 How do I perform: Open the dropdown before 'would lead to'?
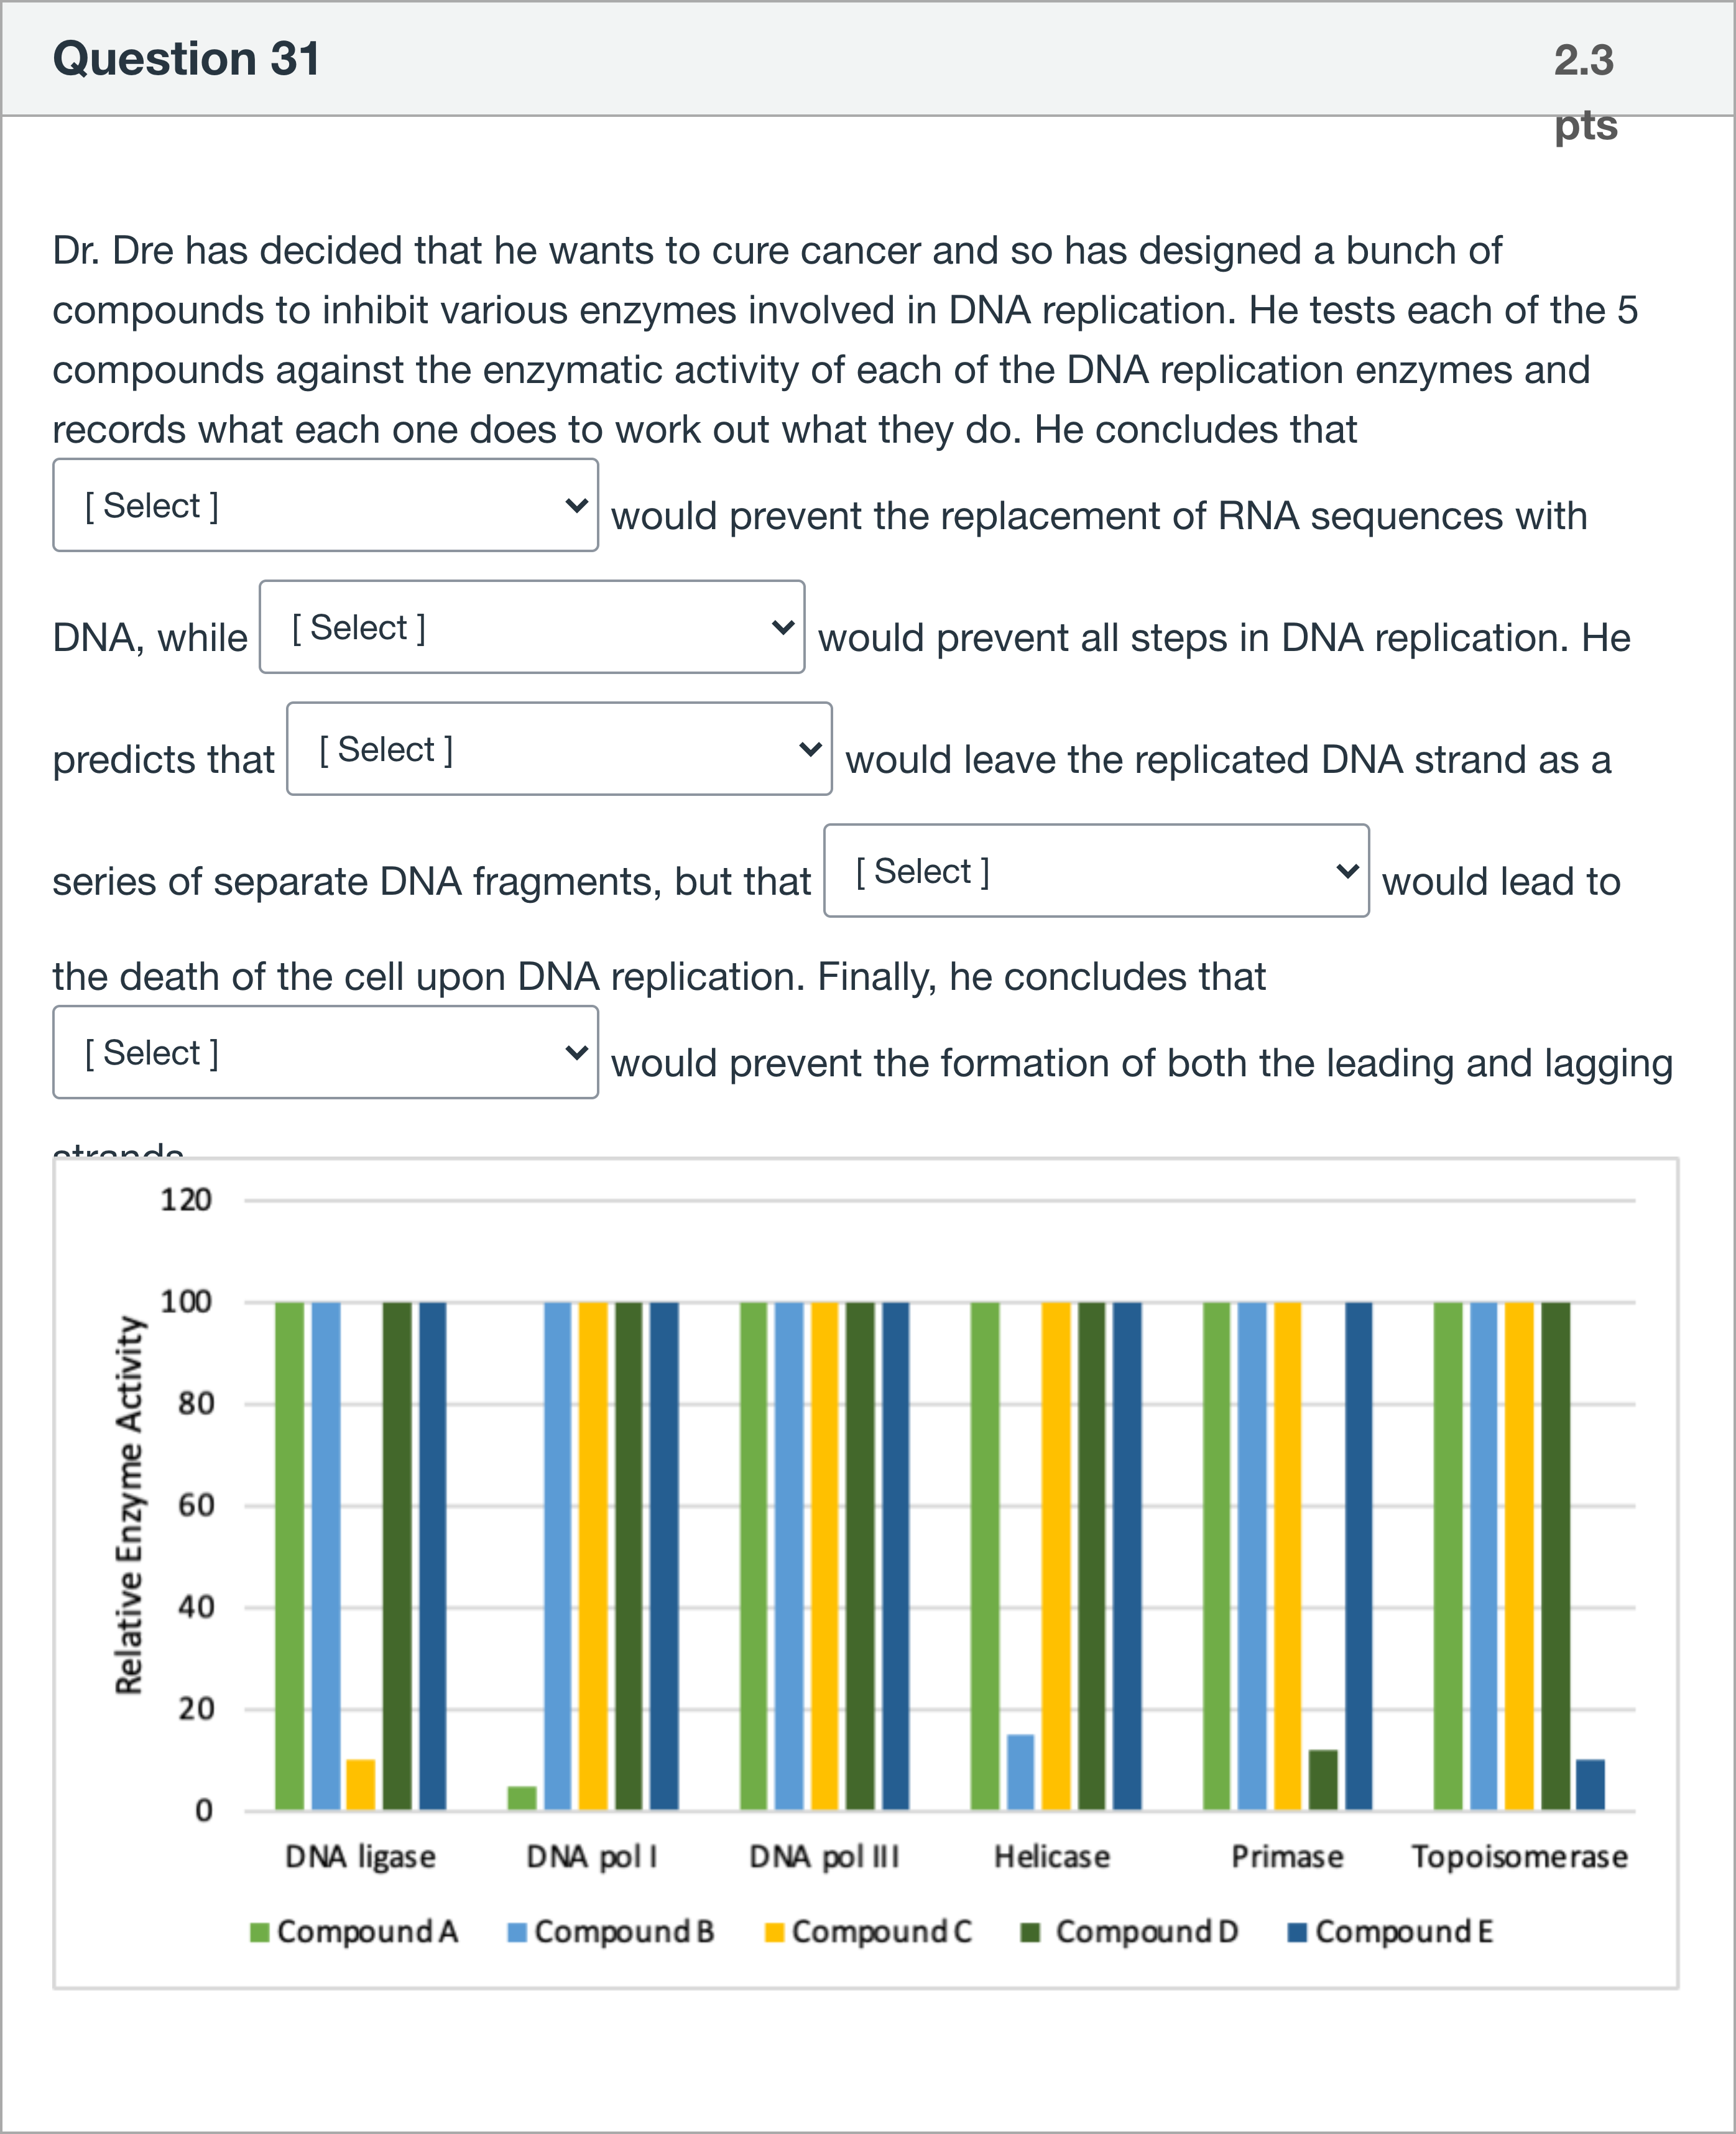point(1096,871)
